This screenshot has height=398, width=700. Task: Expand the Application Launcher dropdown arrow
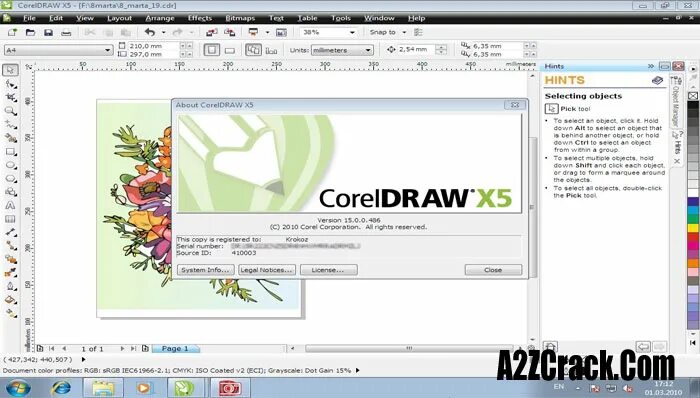pyautogui.click(x=267, y=33)
